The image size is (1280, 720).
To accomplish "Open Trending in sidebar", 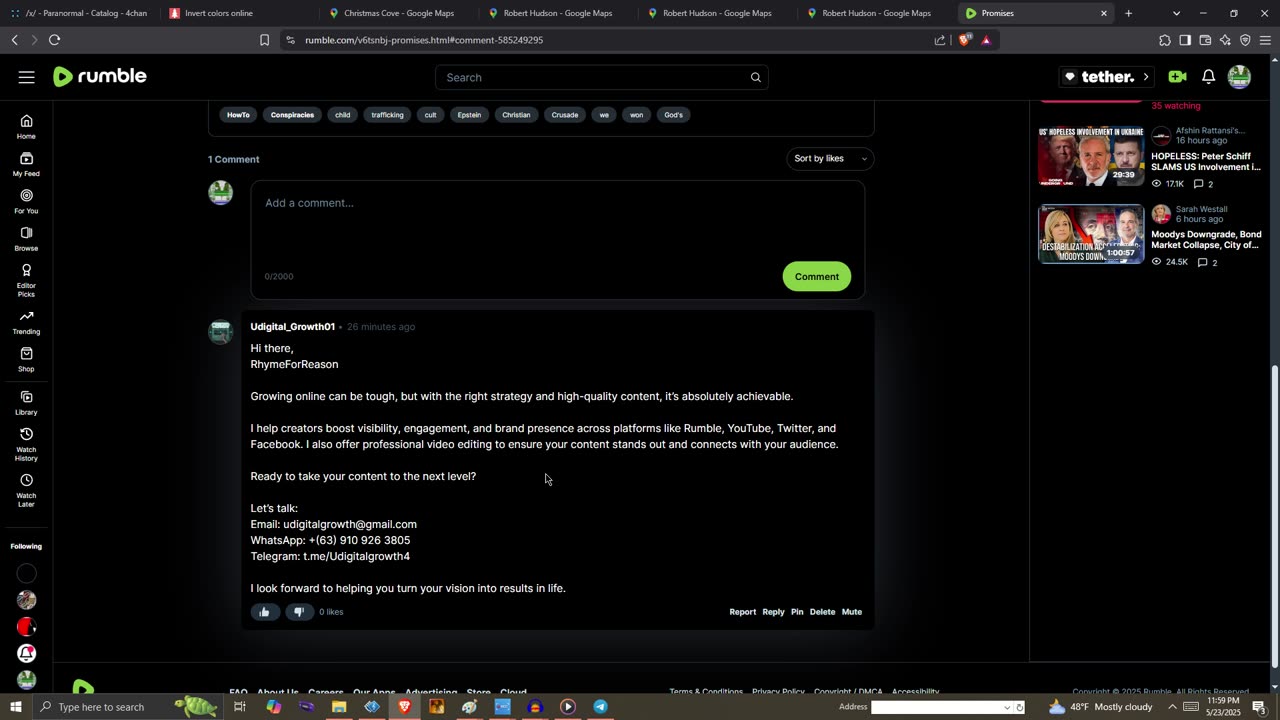I will click(x=26, y=322).
